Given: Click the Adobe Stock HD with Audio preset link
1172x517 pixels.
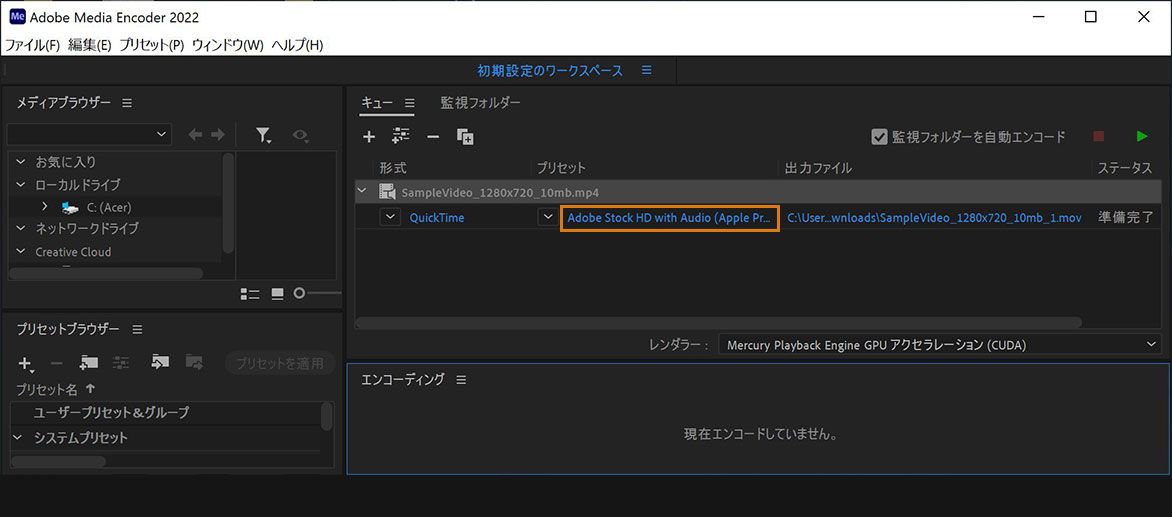Looking at the screenshot, I should 669,218.
